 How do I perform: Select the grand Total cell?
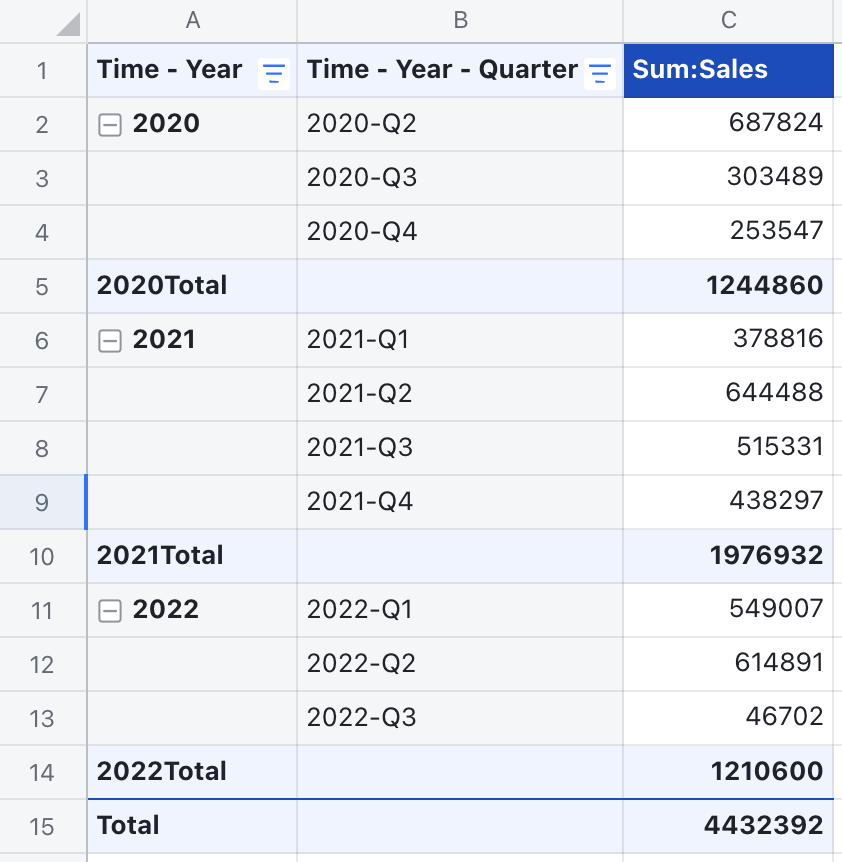[127, 825]
